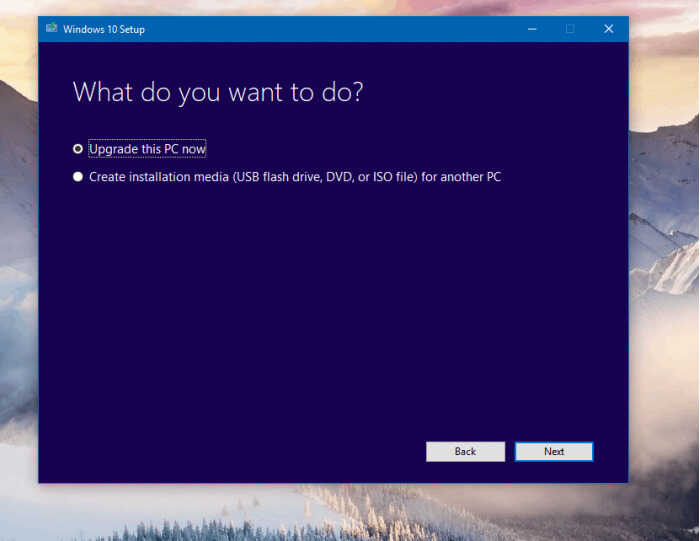Close the Windows 10 Setup window
The image size is (700, 541).
[608, 29]
